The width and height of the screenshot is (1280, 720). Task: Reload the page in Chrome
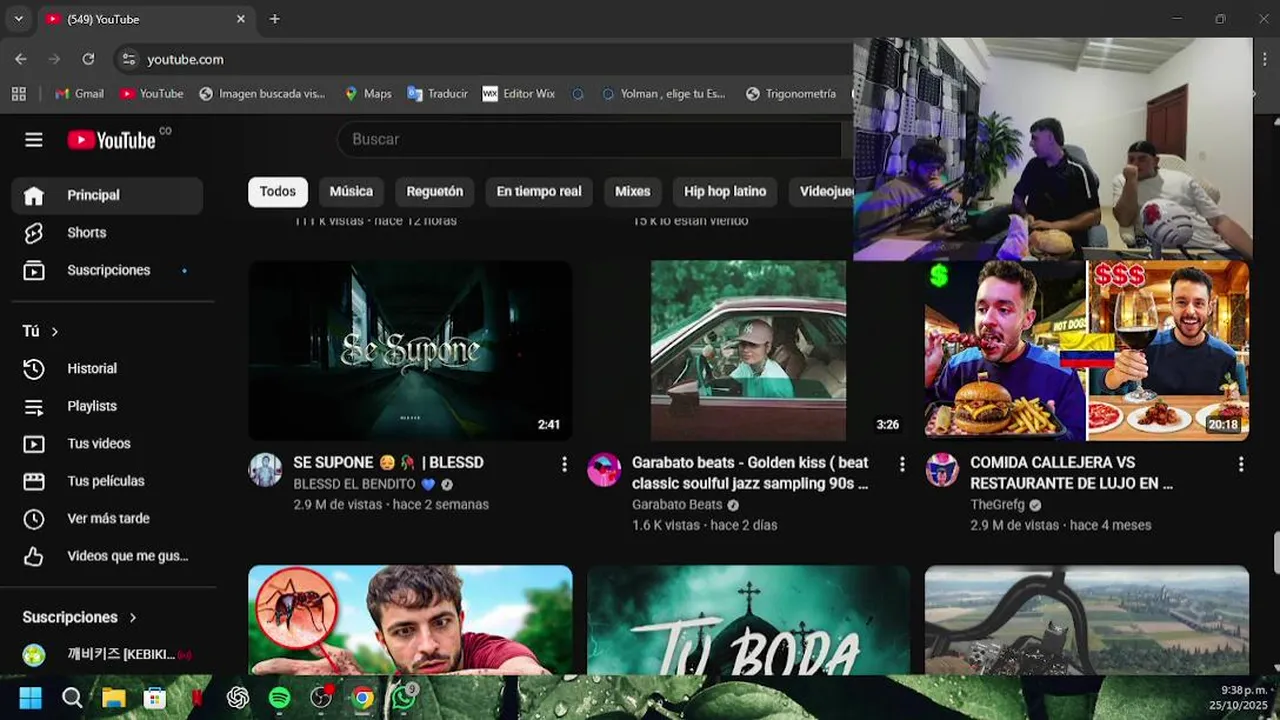pyautogui.click(x=88, y=59)
